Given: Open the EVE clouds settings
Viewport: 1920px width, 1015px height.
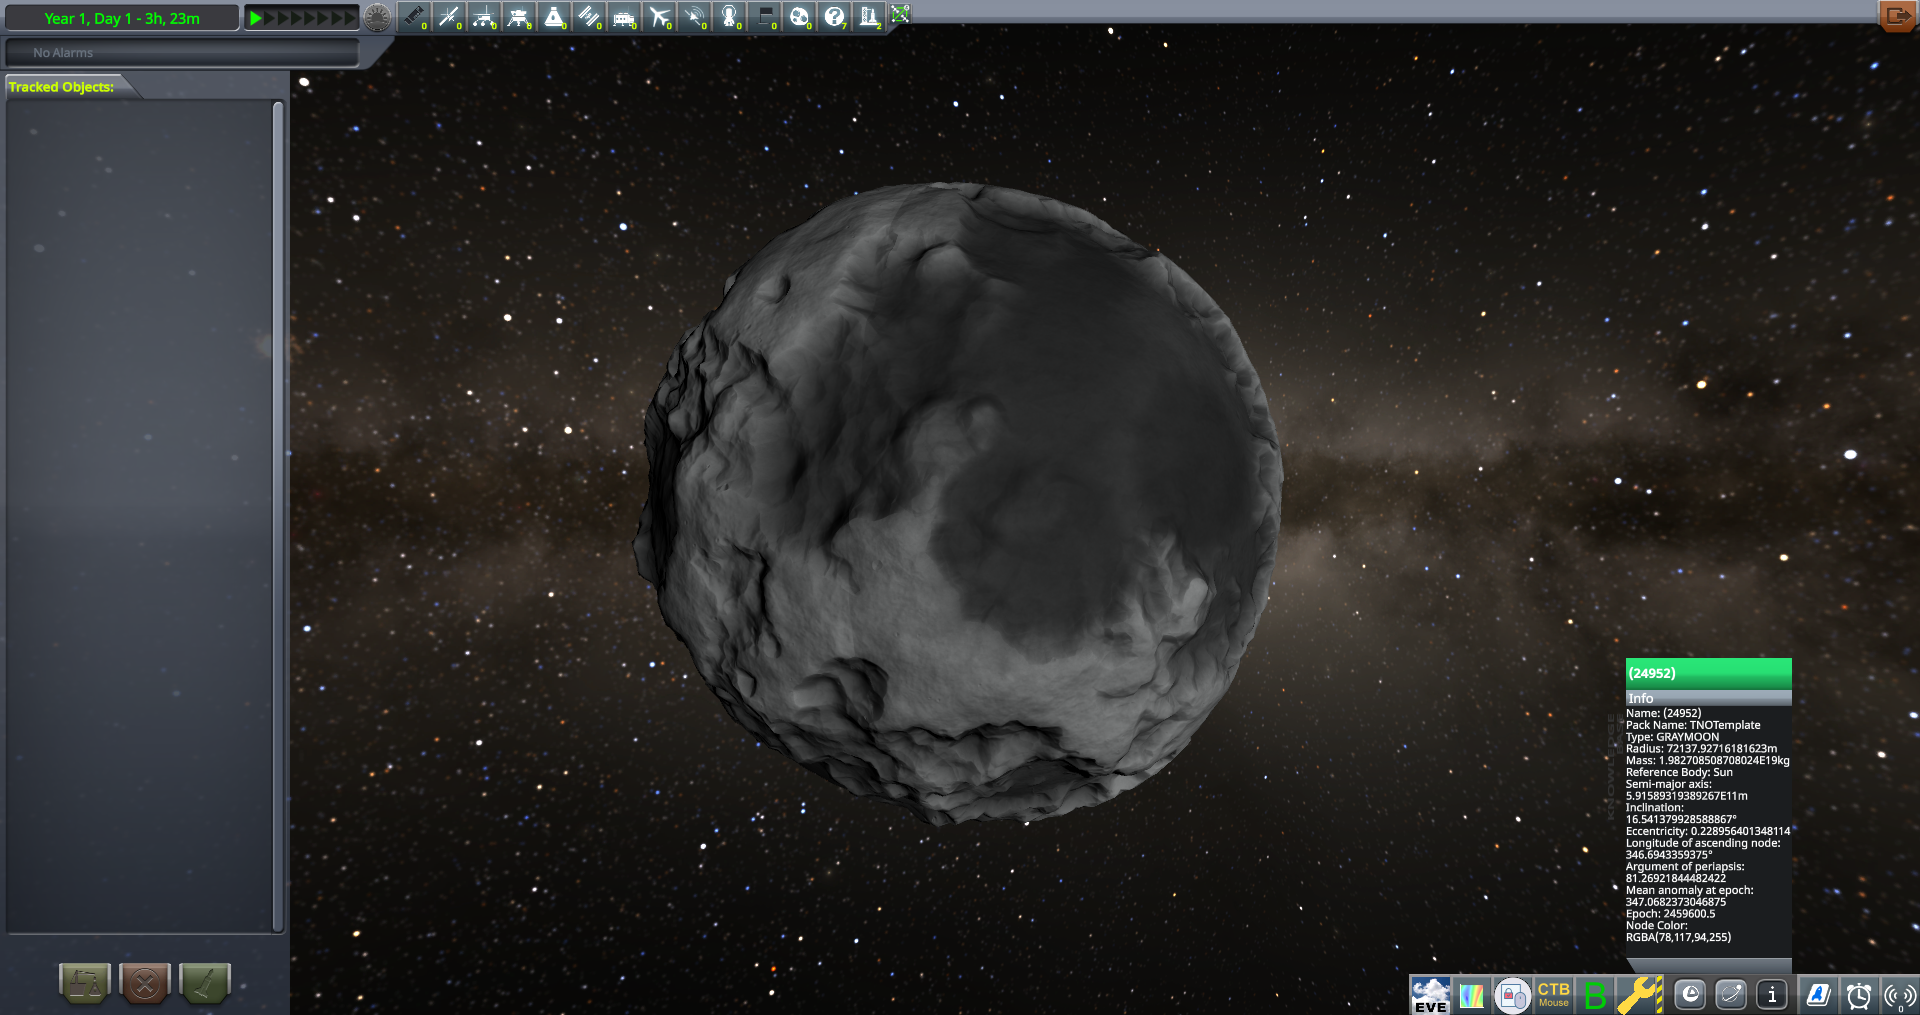Looking at the screenshot, I should click(x=1430, y=995).
